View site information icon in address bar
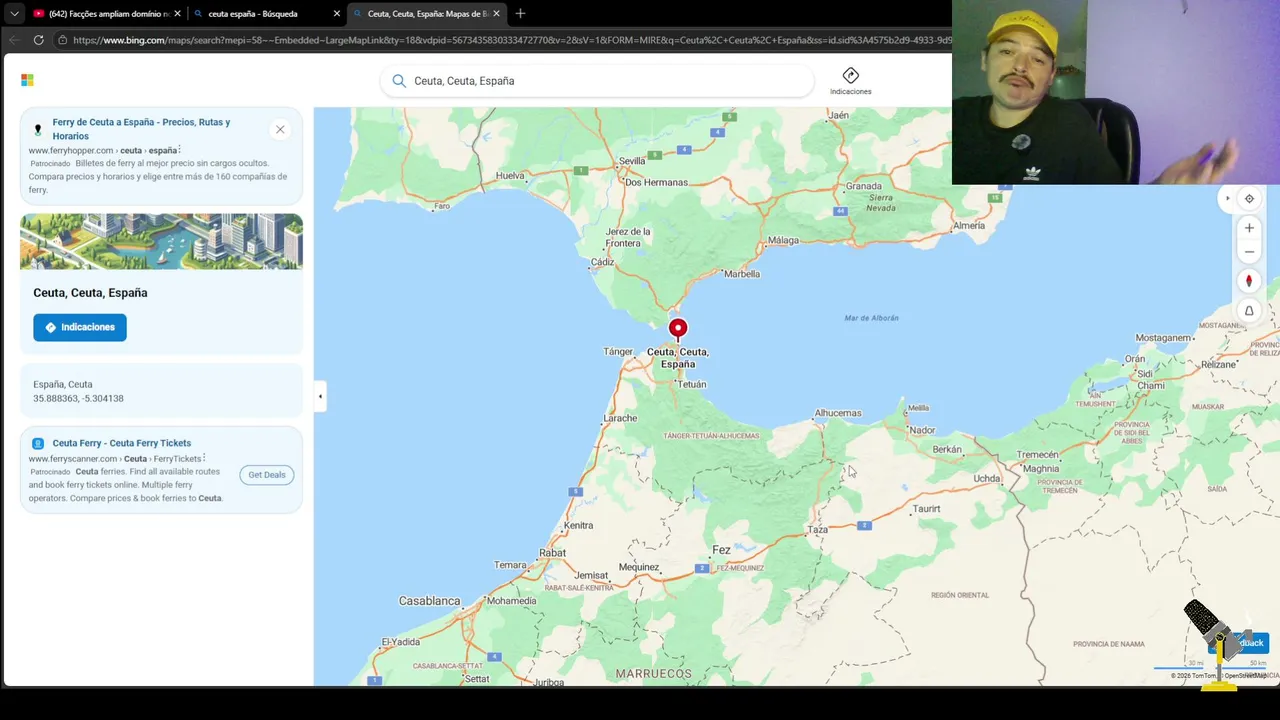 (x=62, y=40)
